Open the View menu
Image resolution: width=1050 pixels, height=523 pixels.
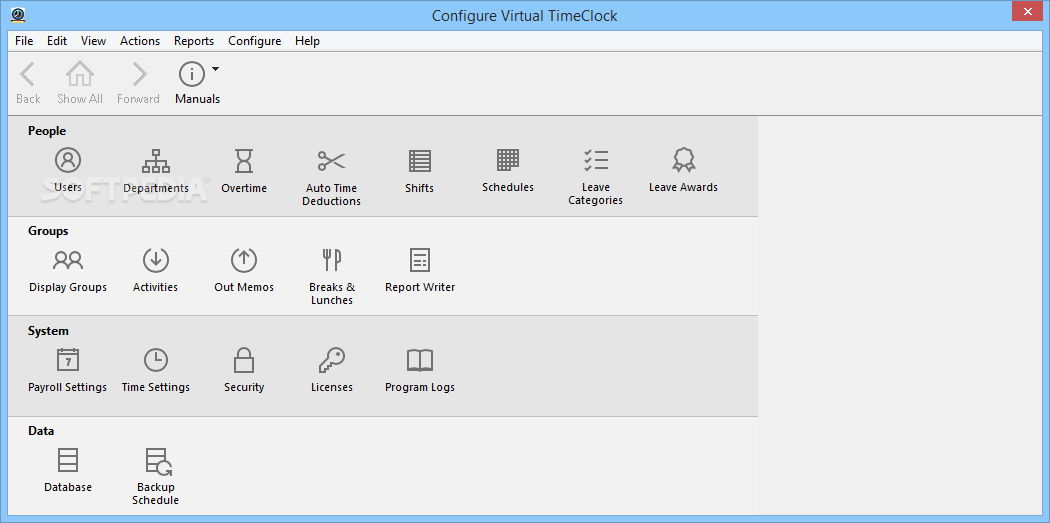94,41
